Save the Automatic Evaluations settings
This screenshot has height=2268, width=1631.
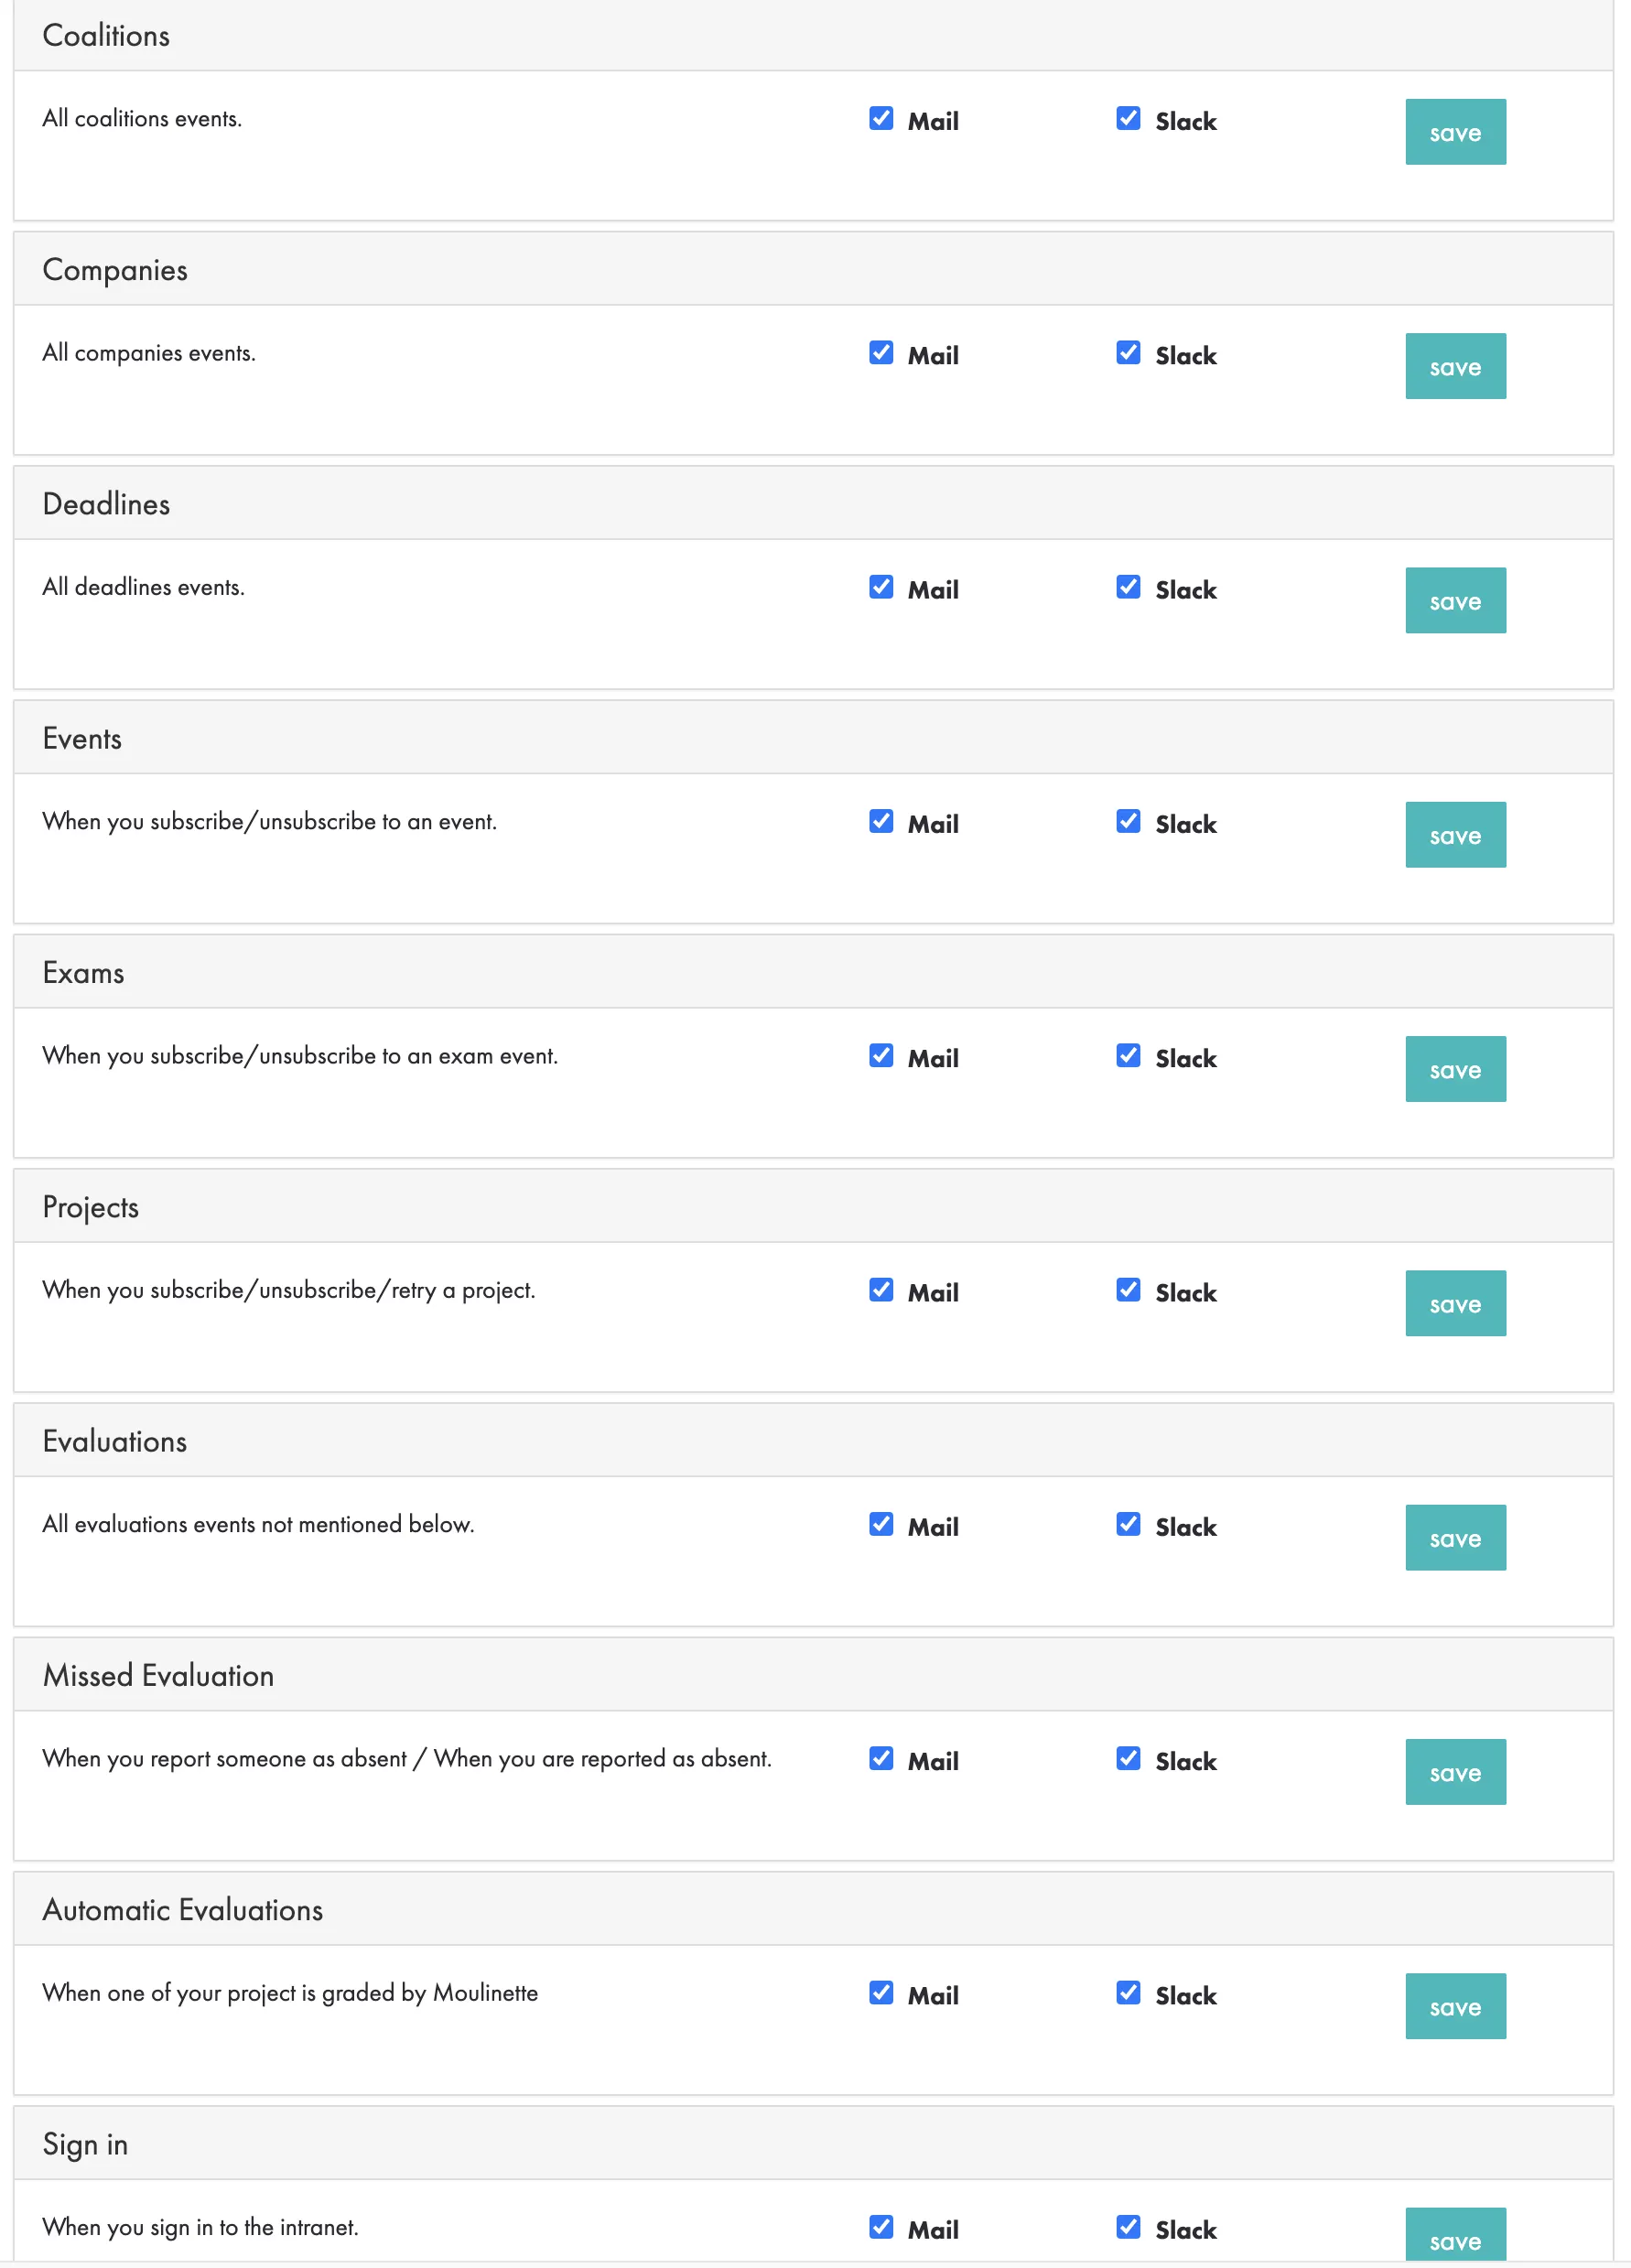[1454, 2005]
